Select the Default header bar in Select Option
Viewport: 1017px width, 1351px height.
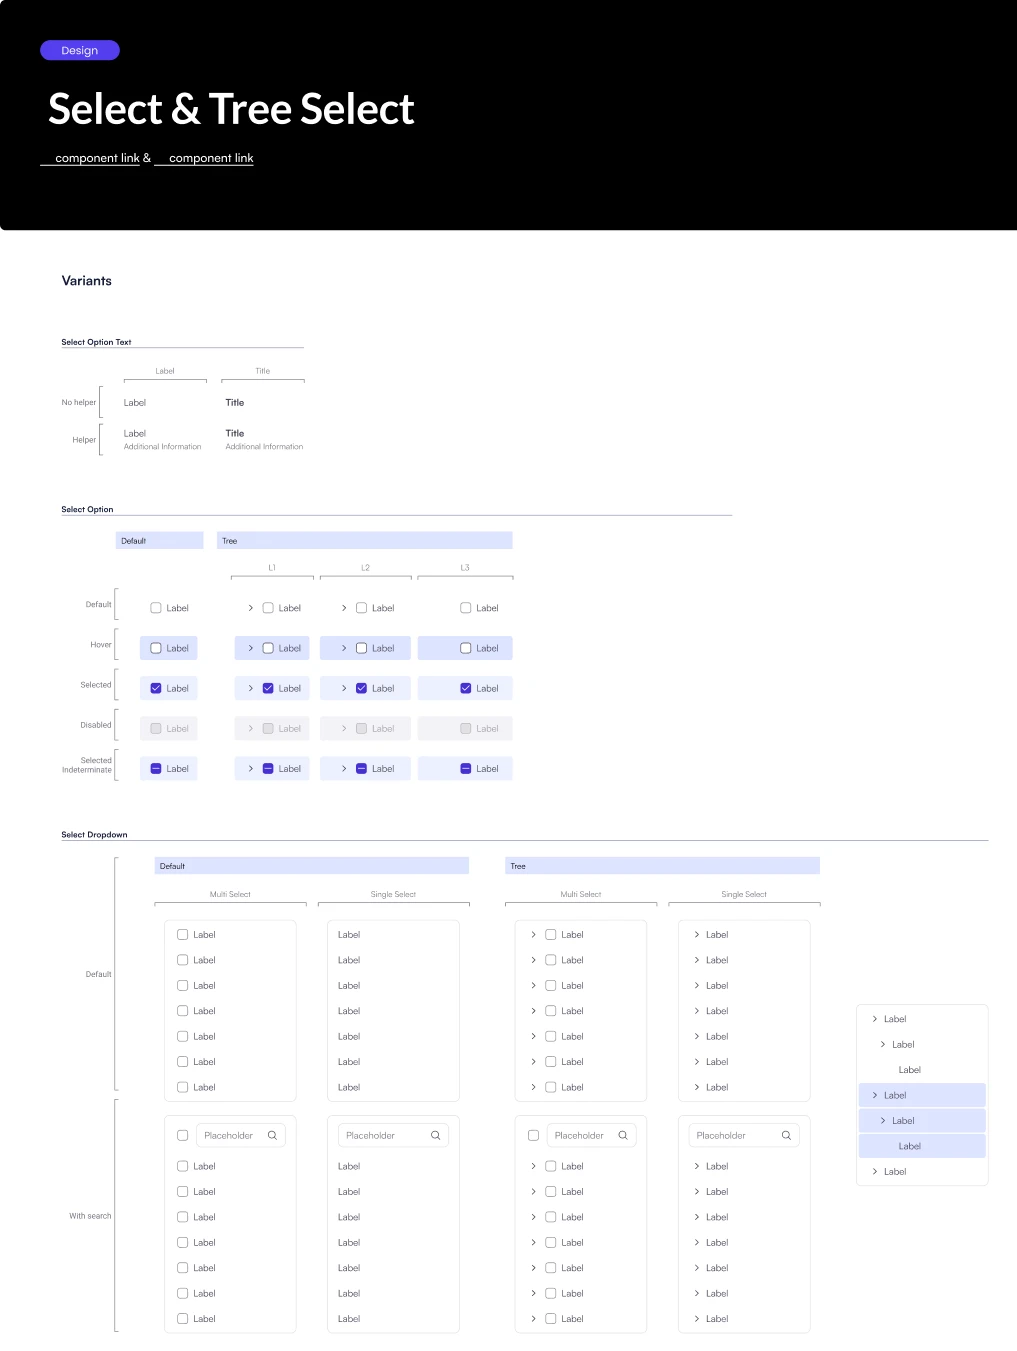(160, 541)
